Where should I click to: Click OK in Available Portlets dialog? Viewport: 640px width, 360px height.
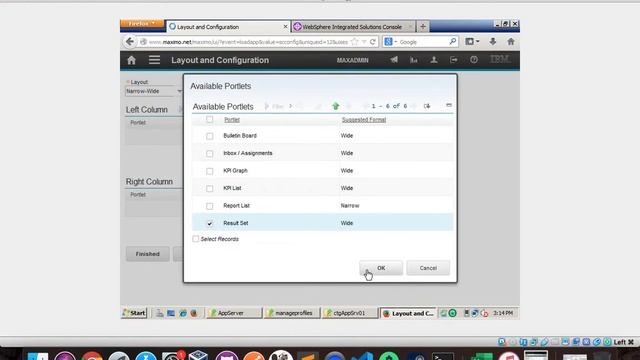(381, 268)
